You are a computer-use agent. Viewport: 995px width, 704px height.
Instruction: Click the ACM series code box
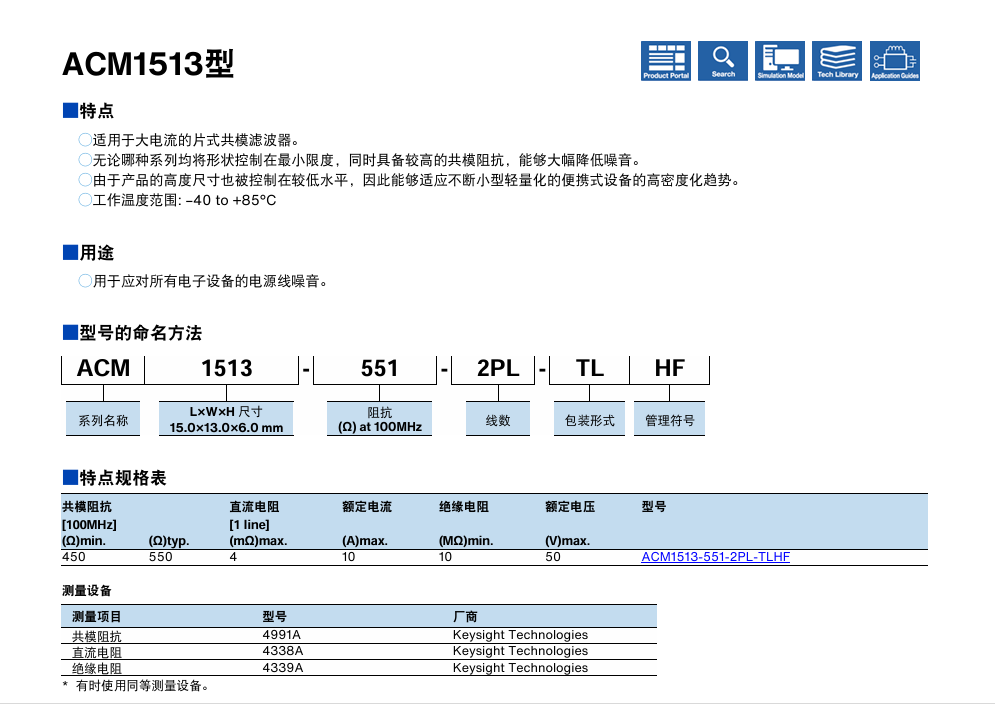pyautogui.click(x=103, y=369)
